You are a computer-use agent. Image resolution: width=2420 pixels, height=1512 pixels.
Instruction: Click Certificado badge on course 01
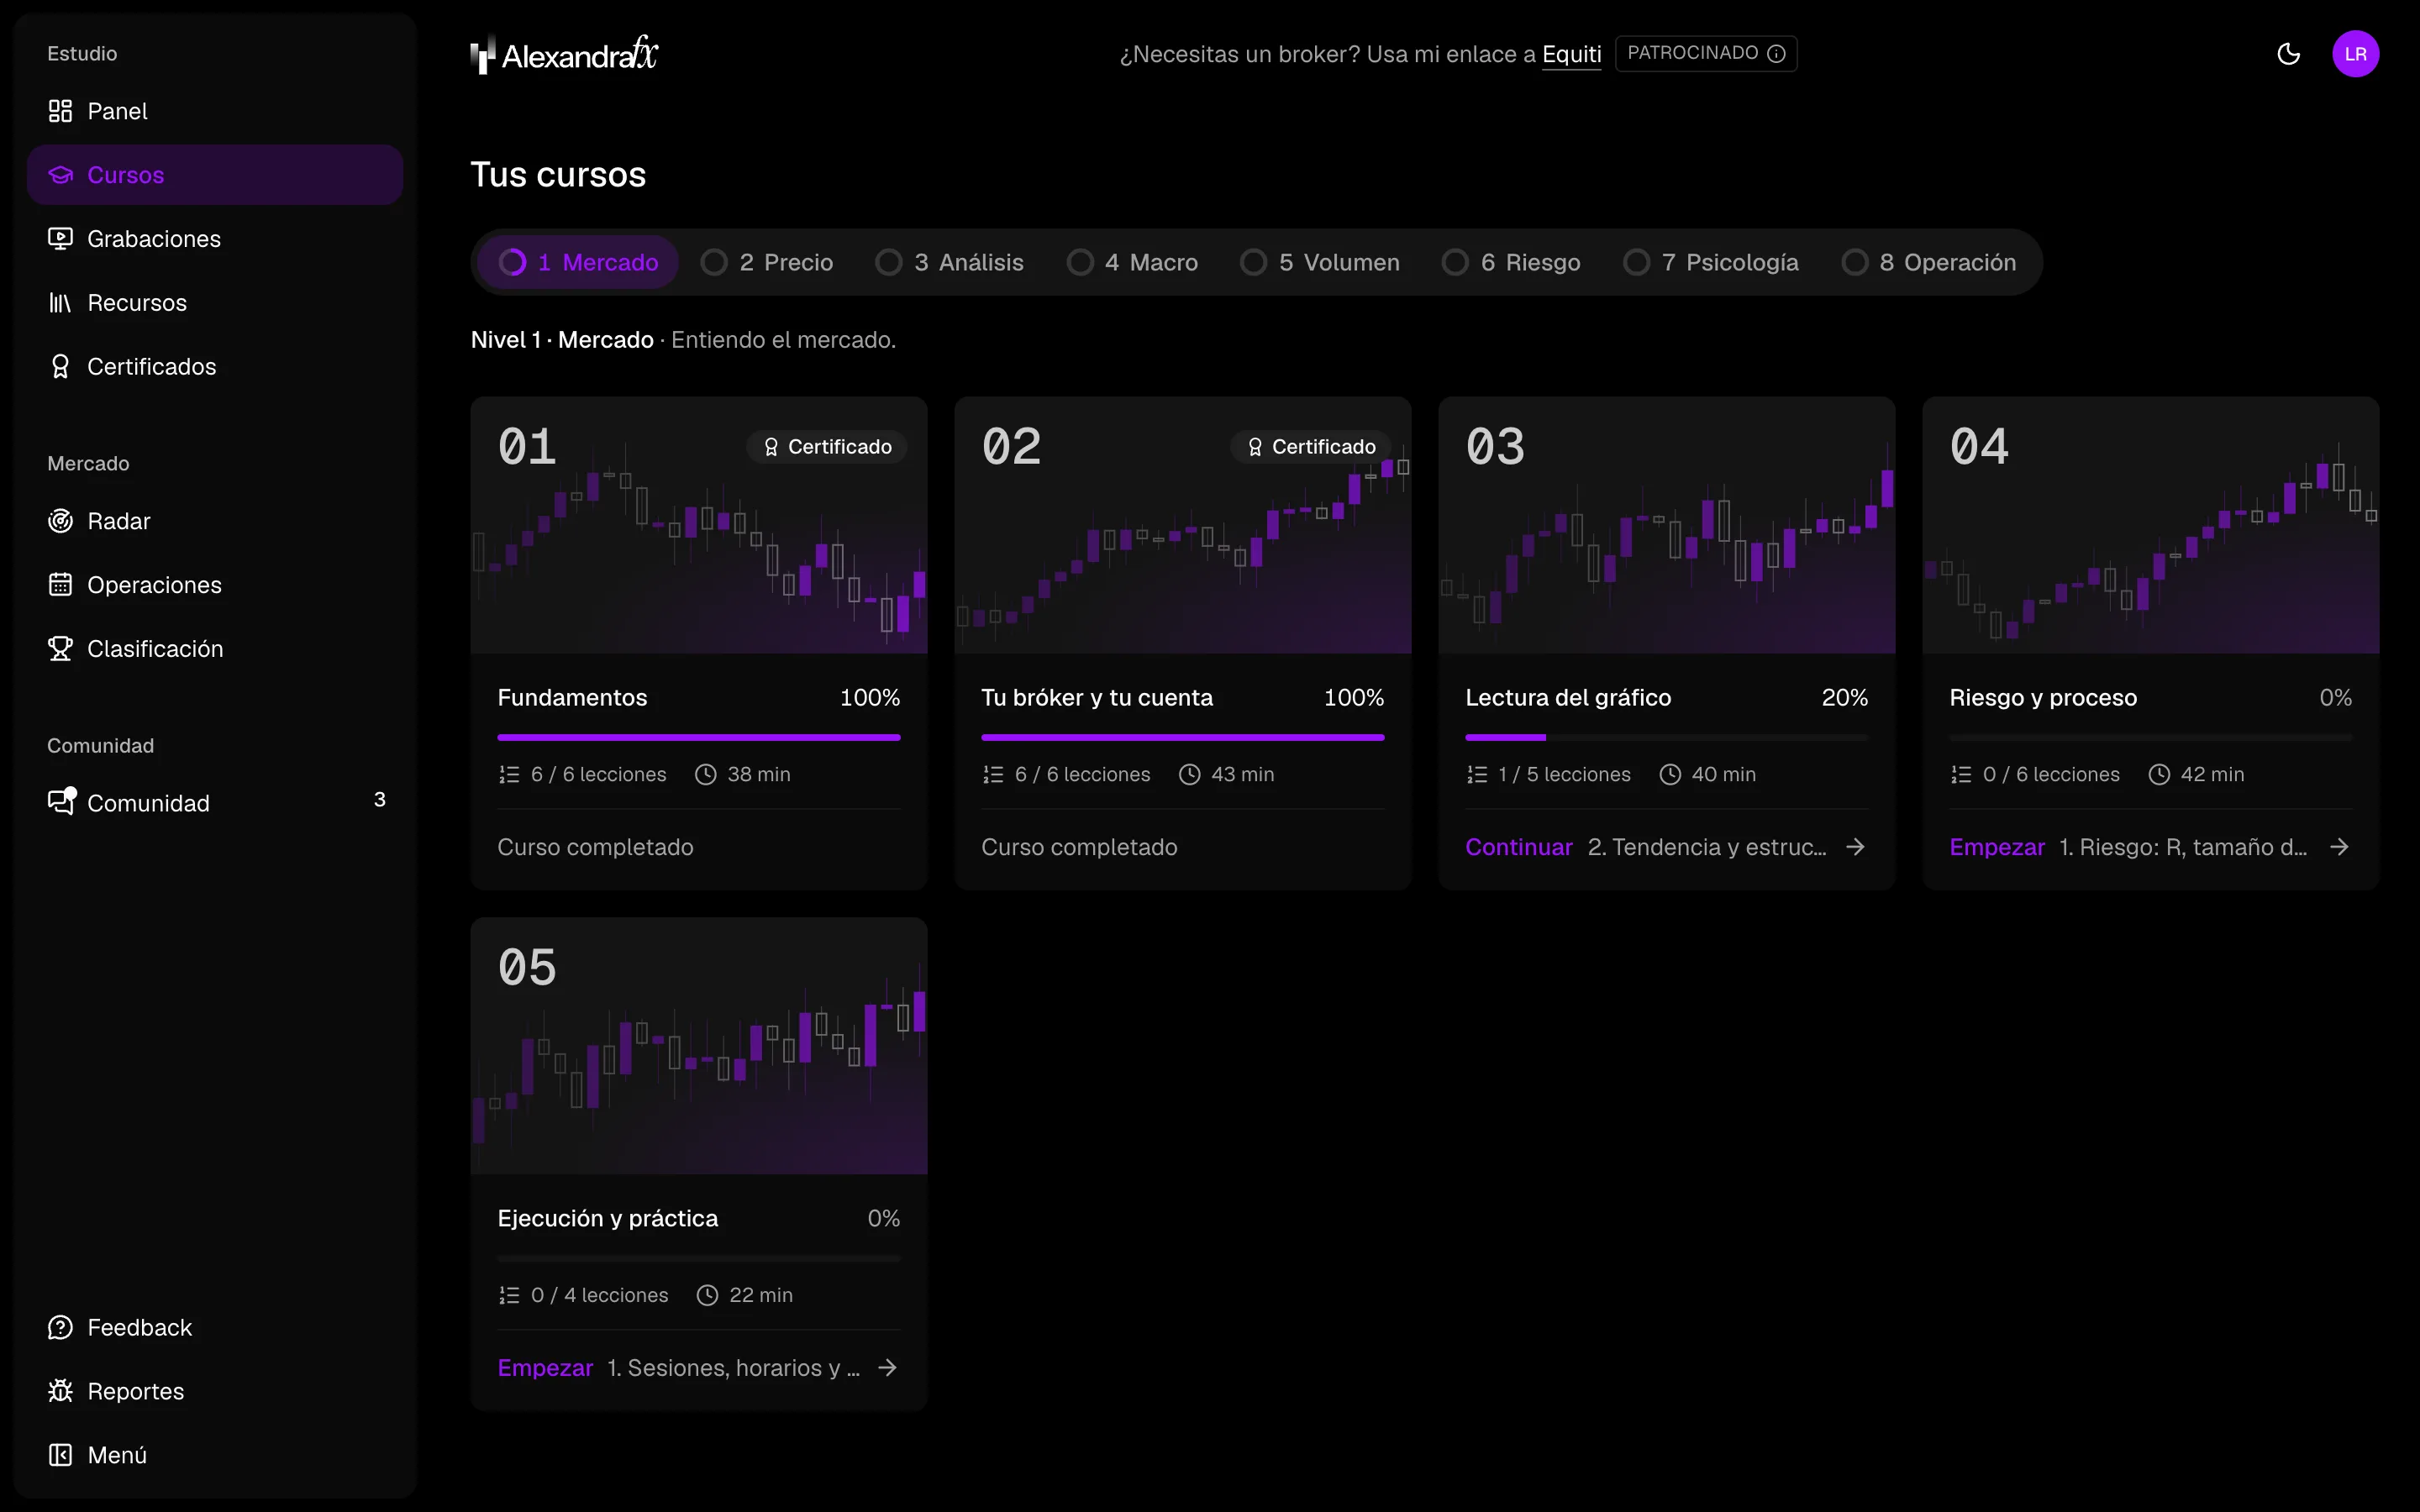pyautogui.click(x=827, y=447)
